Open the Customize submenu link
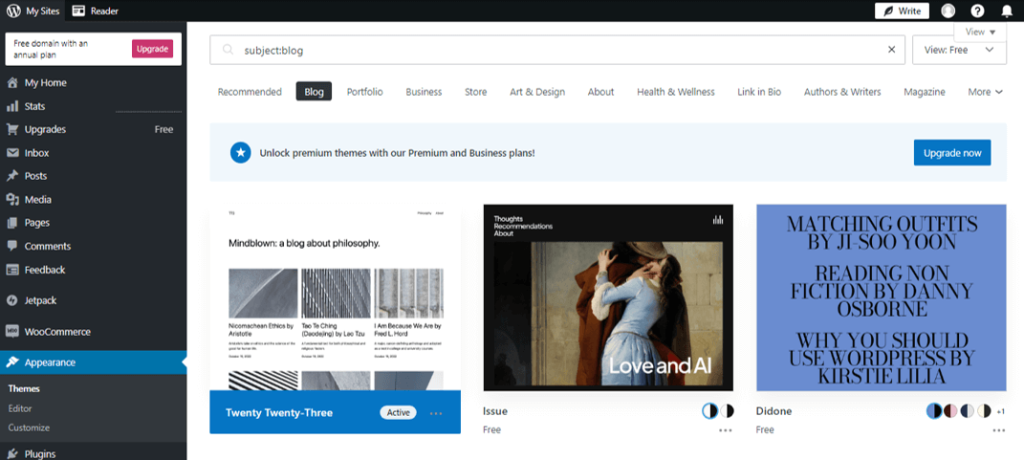Viewport: 1024px width, 460px height. pos(29,428)
